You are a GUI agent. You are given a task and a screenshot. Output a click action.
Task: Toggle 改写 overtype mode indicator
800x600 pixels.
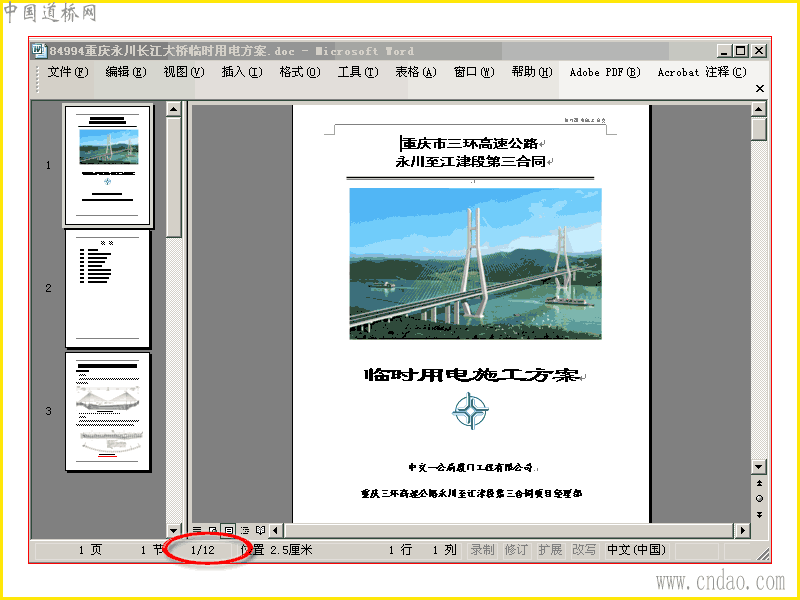click(x=584, y=549)
